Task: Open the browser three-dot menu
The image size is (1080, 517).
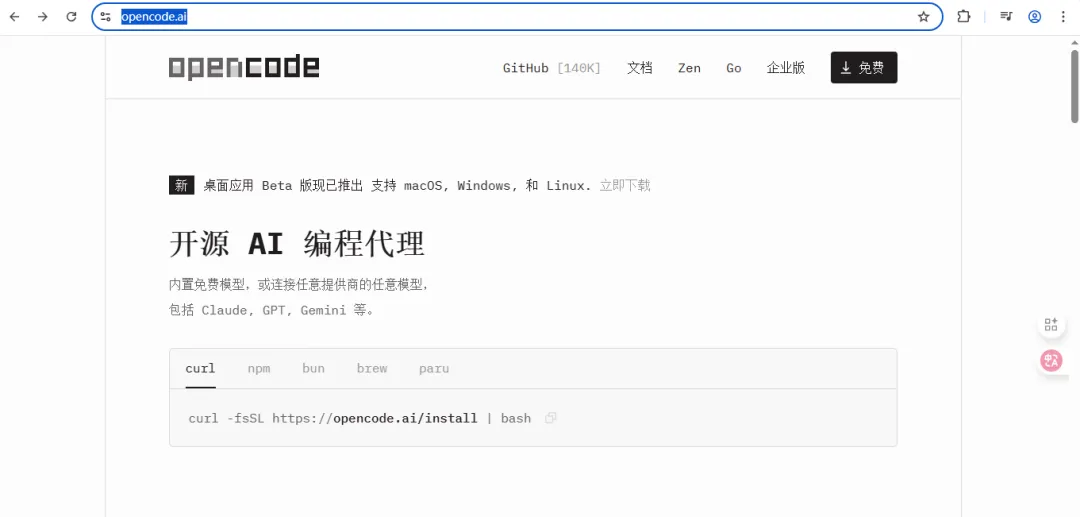Action: (1063, 17)
